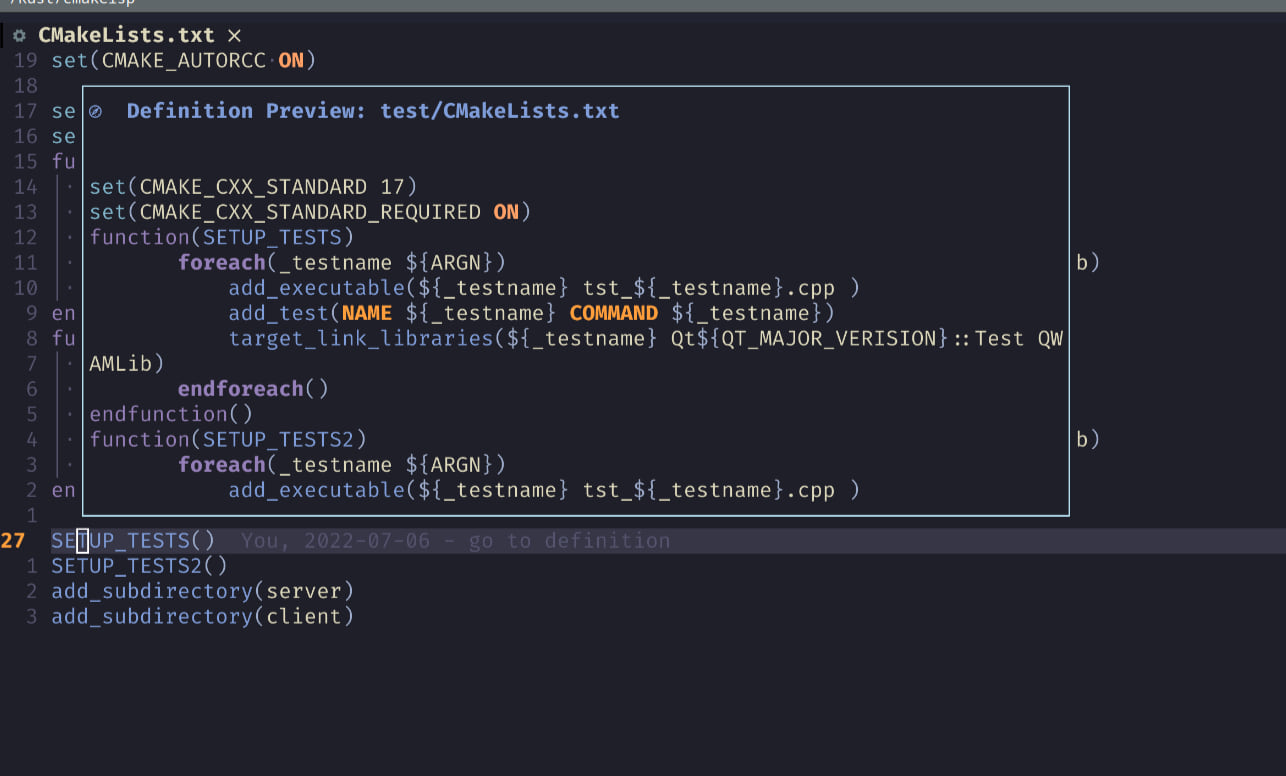The width and height of the screenshot is (1286, 776).
Task: Click the add_subdirectory(server) line
Action: click(203, 591)
